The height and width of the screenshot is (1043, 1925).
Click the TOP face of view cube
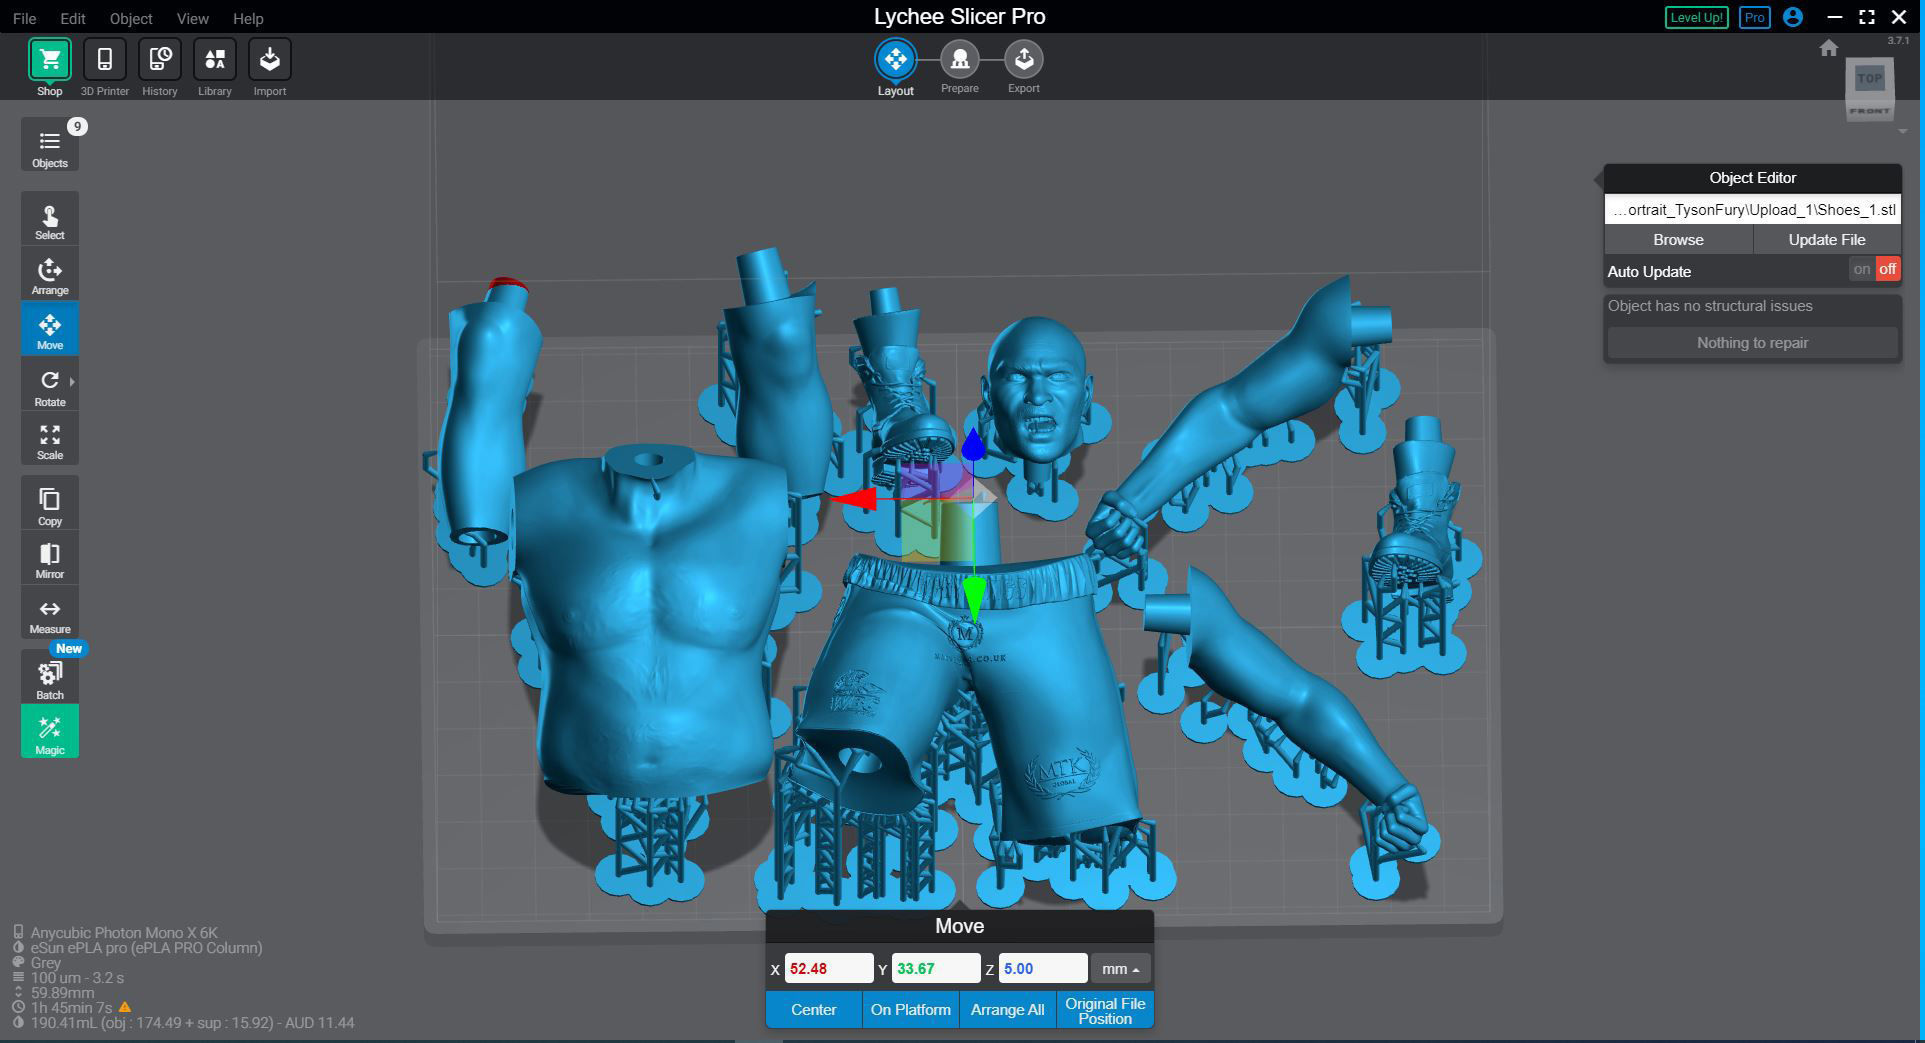pos(1869,79)
